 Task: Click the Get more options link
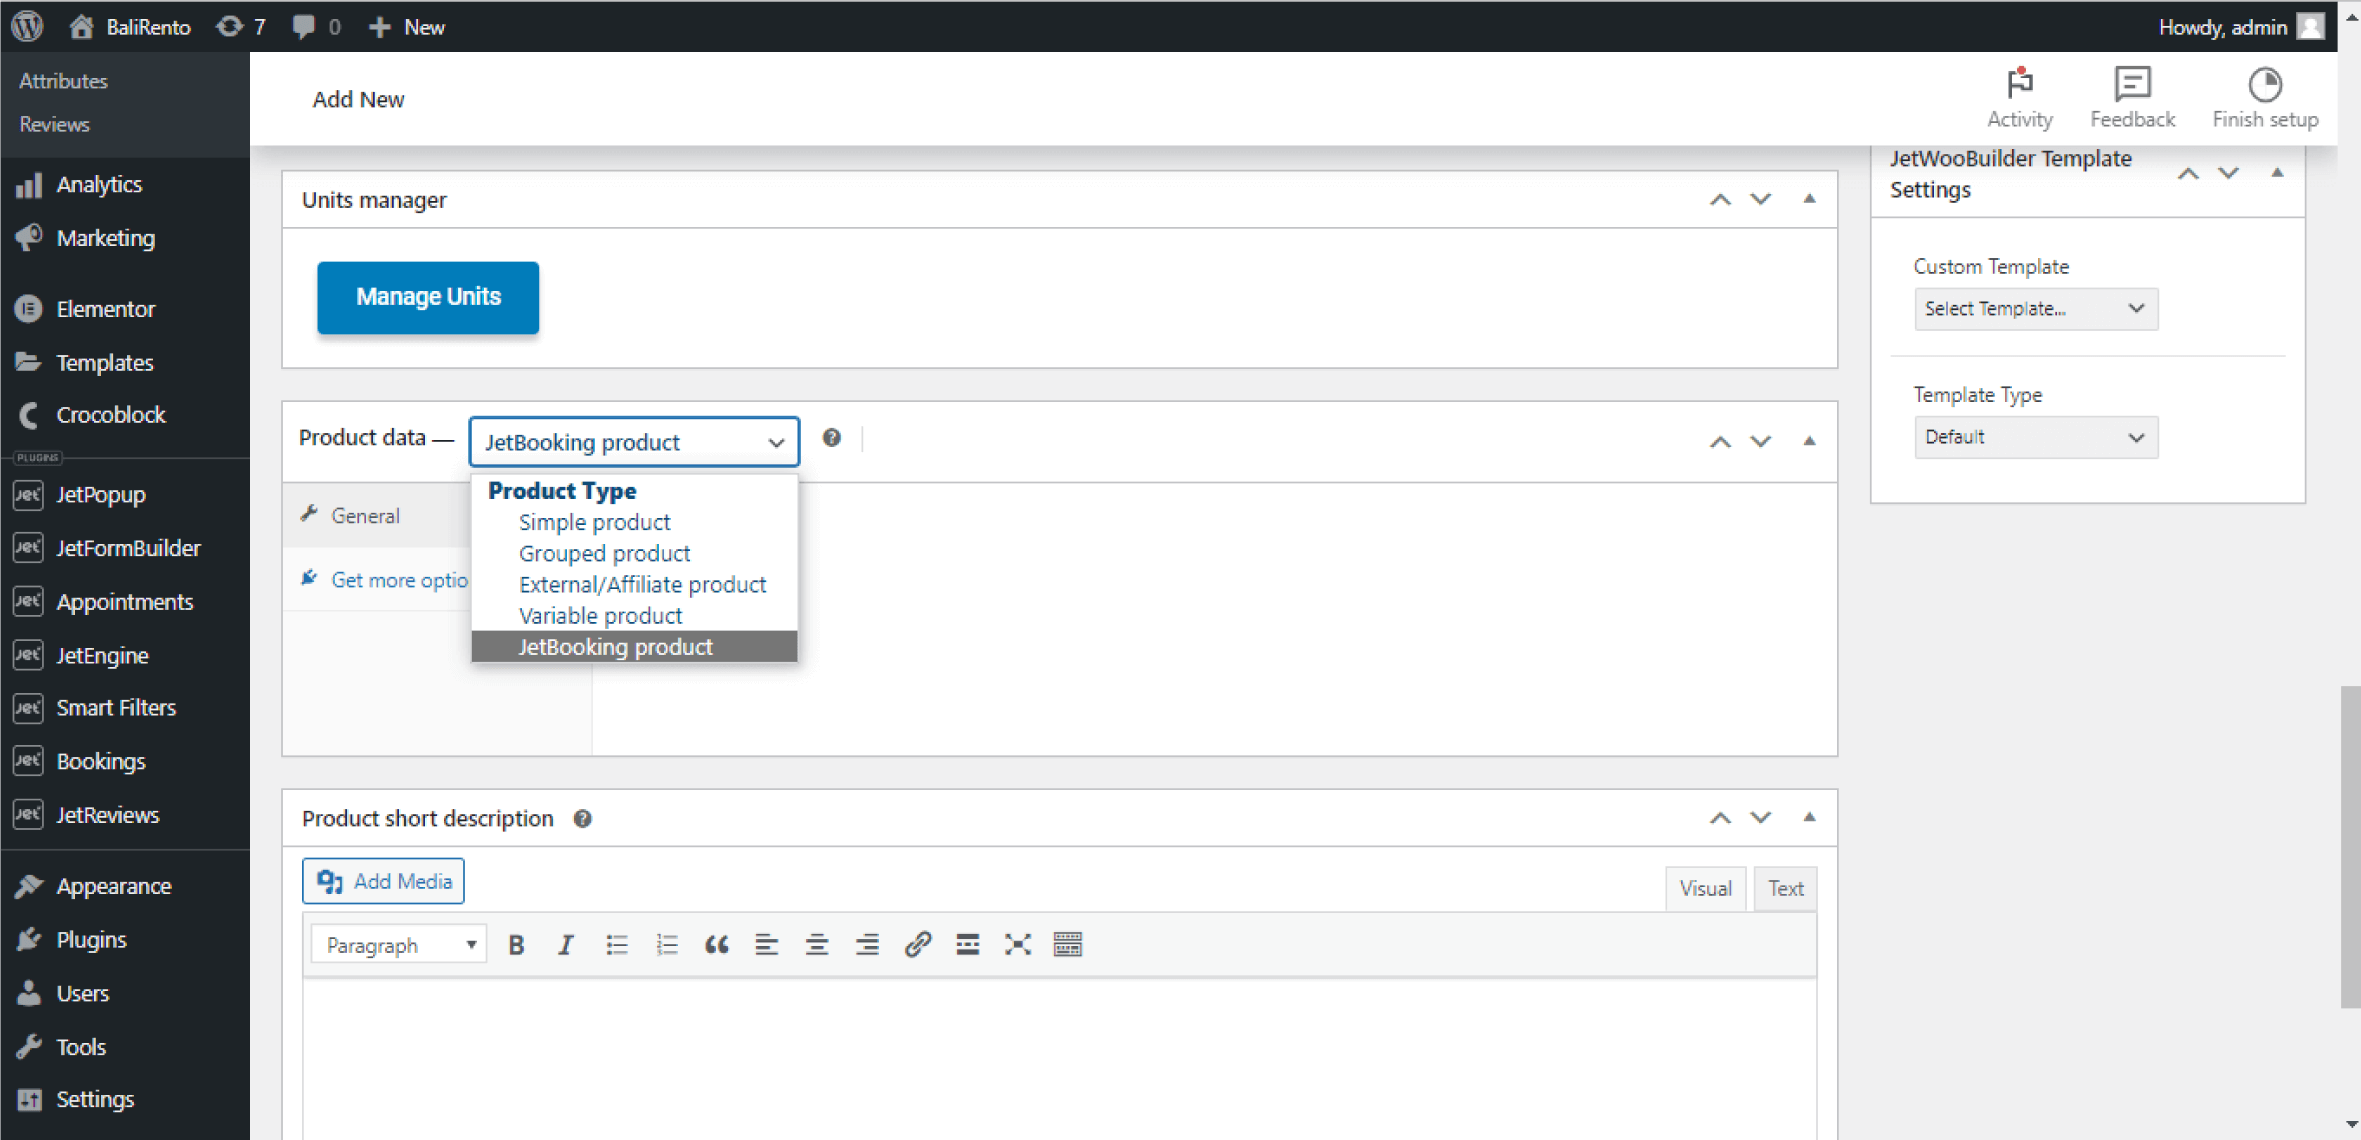(x=399, y=580)
